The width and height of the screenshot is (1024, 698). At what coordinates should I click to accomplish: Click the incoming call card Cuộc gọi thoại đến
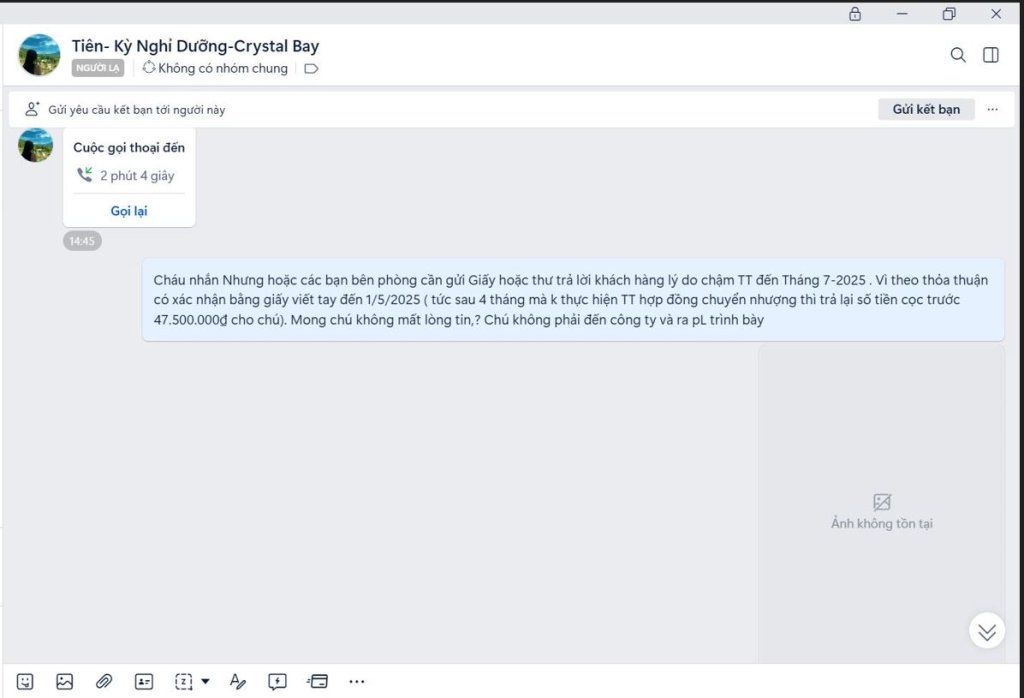click(x=129, y=177)
